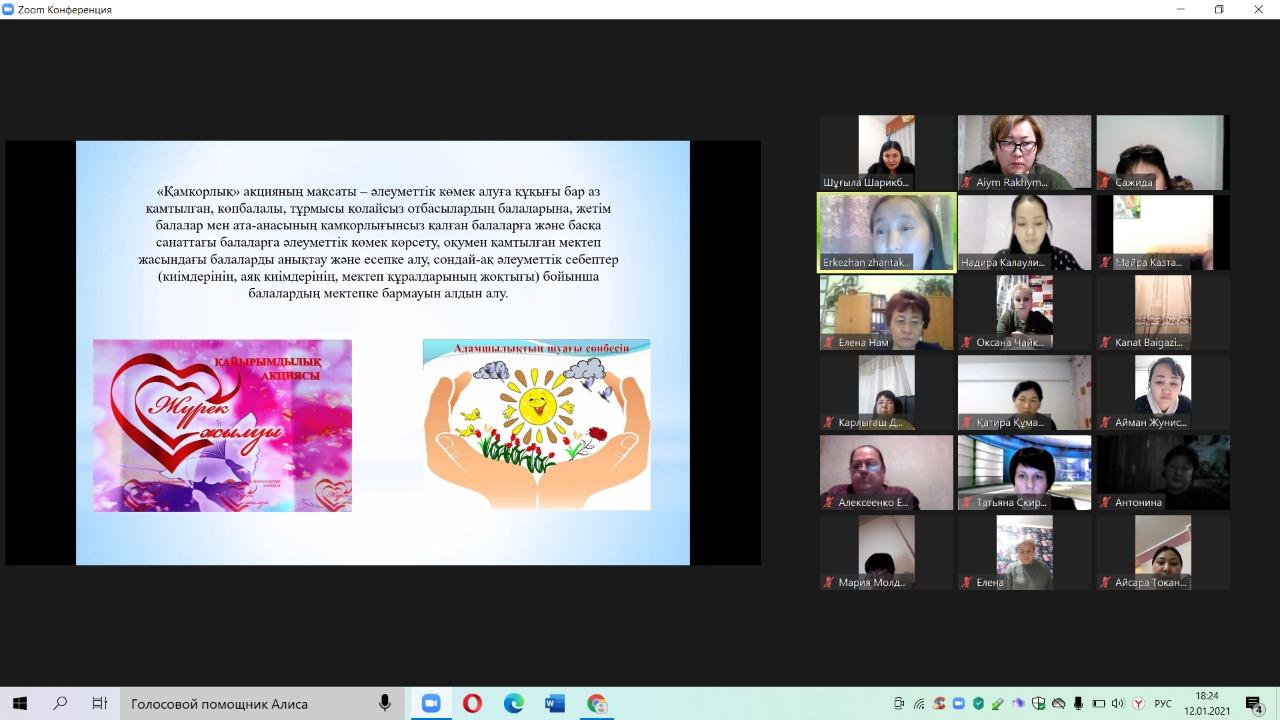Viewport: 1280px width, 720px height.
Task: Click the Alice voice assistant microphone
Action: tap(385, 704)
